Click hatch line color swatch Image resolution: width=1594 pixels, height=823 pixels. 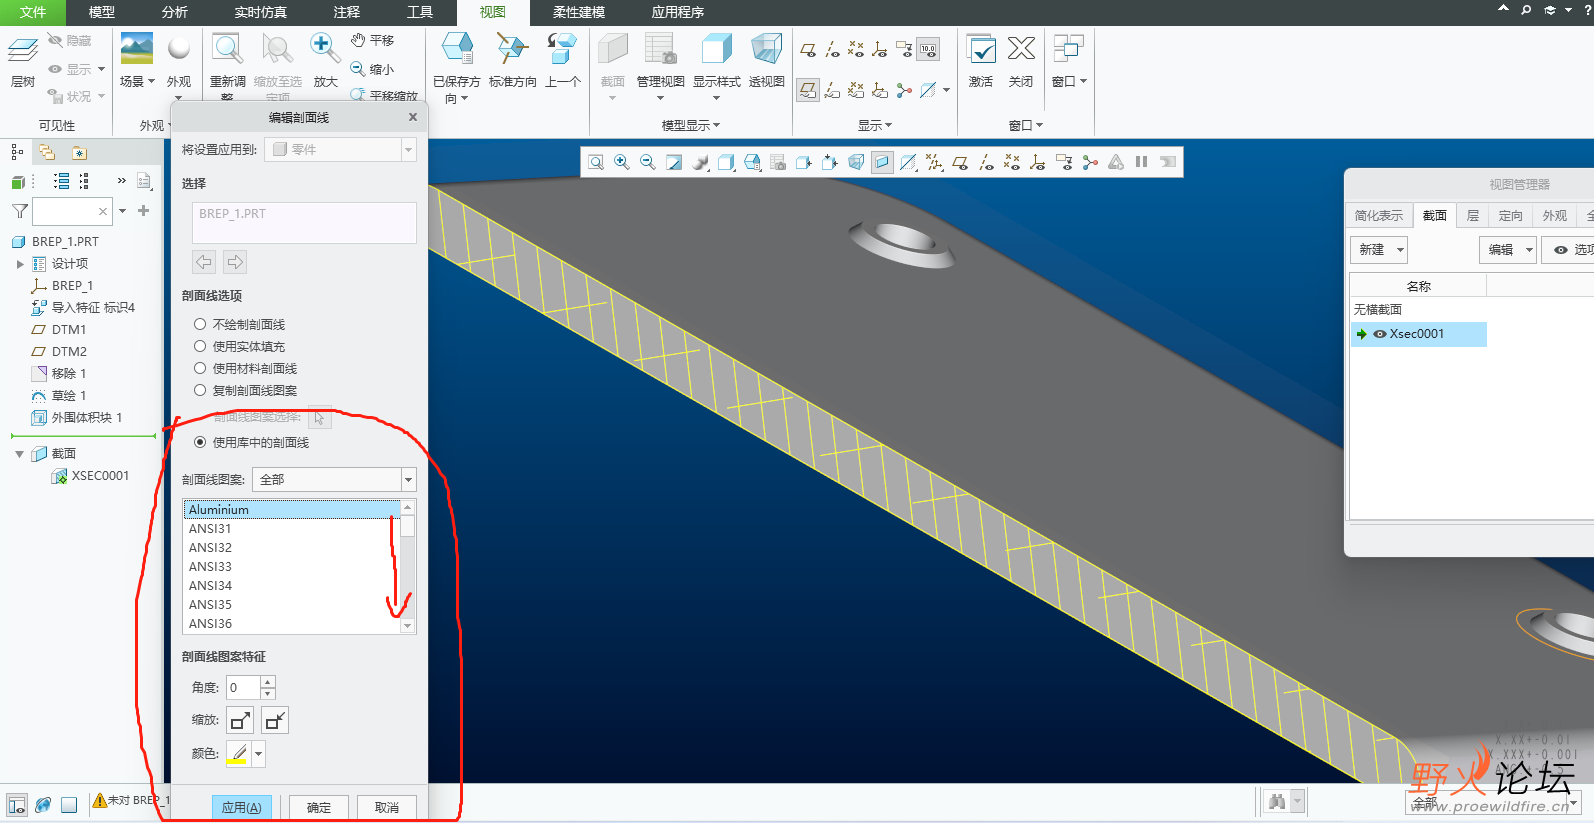238,754
